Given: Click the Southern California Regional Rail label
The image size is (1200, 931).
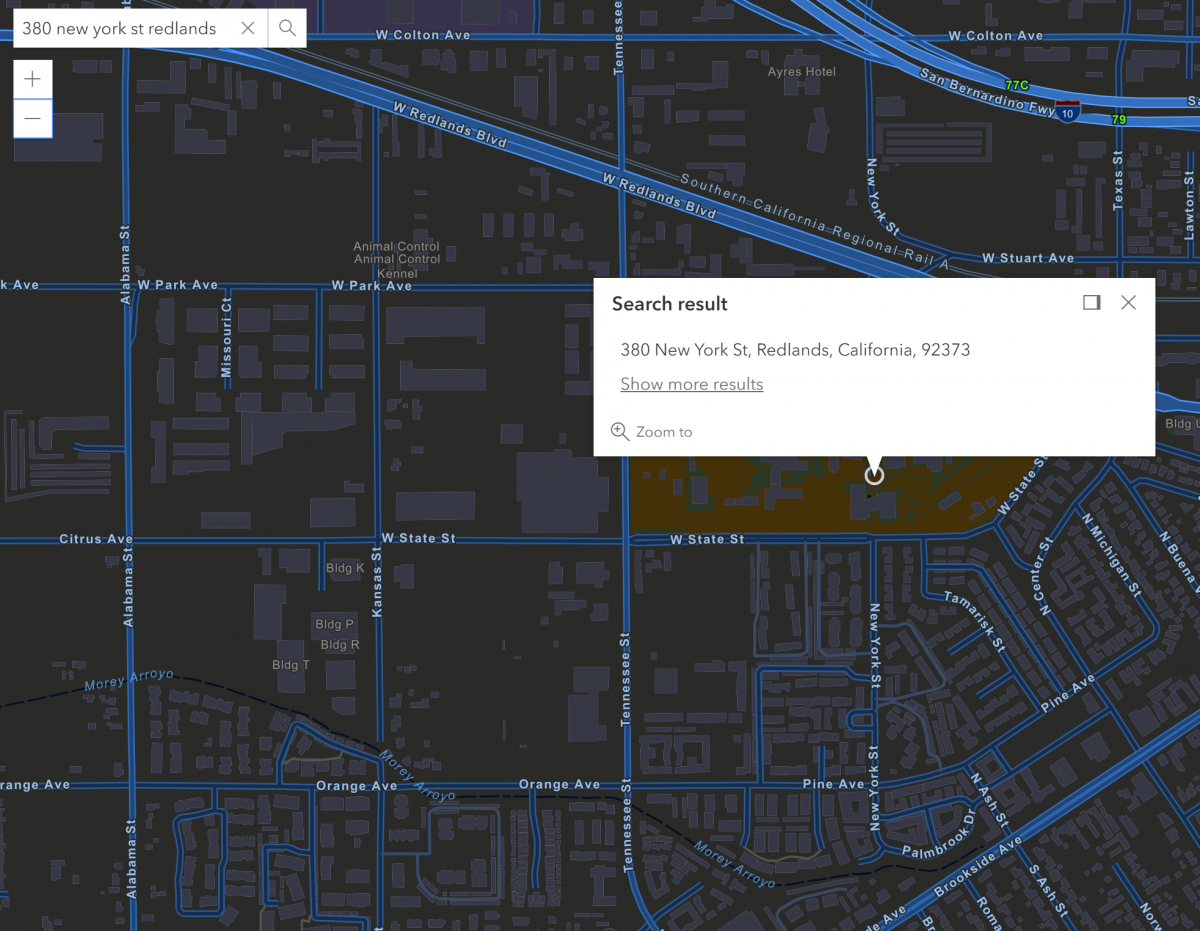Looking at the screenshot, I should [x=813, y=222].
